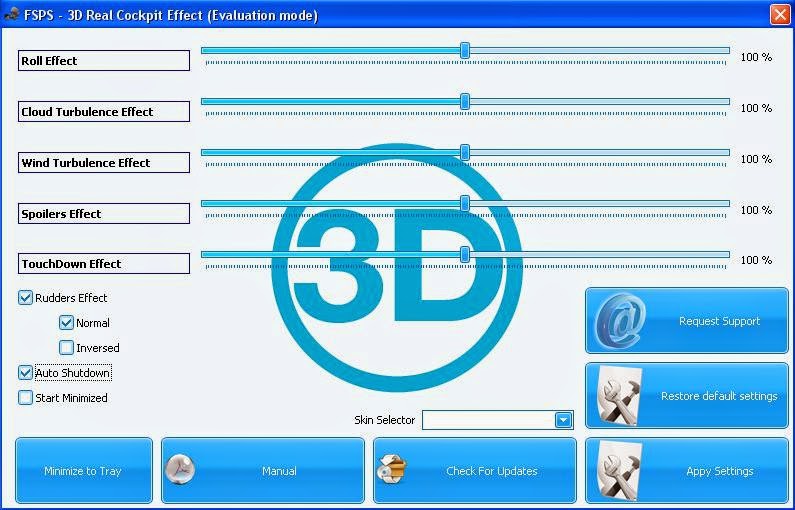Image resolution: width=795 pixels, height=510 pixels.
Task: Check the Start Minimized option
Action: tap(25, 398)
